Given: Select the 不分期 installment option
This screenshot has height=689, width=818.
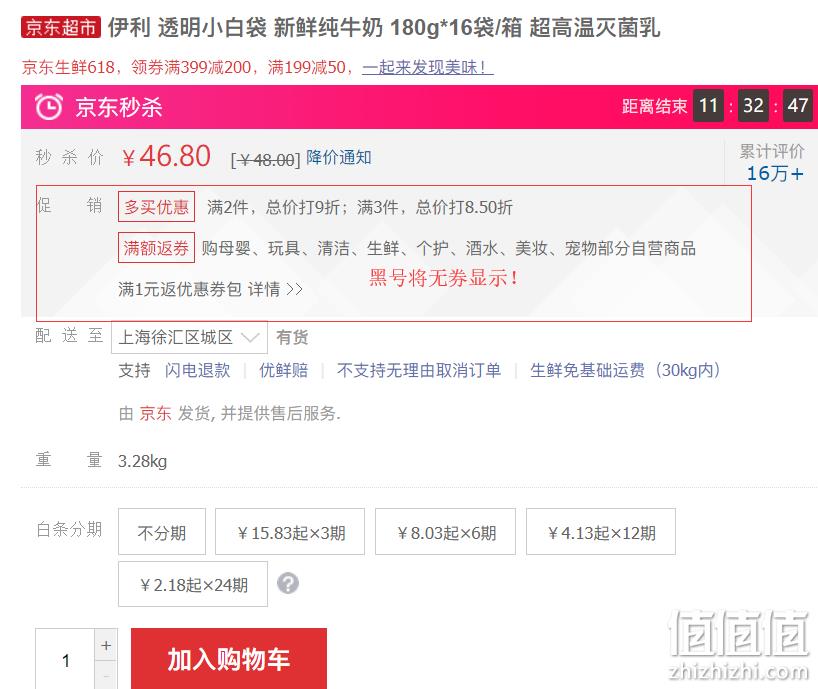Looking at the screenshot, I should pos(162,532).
